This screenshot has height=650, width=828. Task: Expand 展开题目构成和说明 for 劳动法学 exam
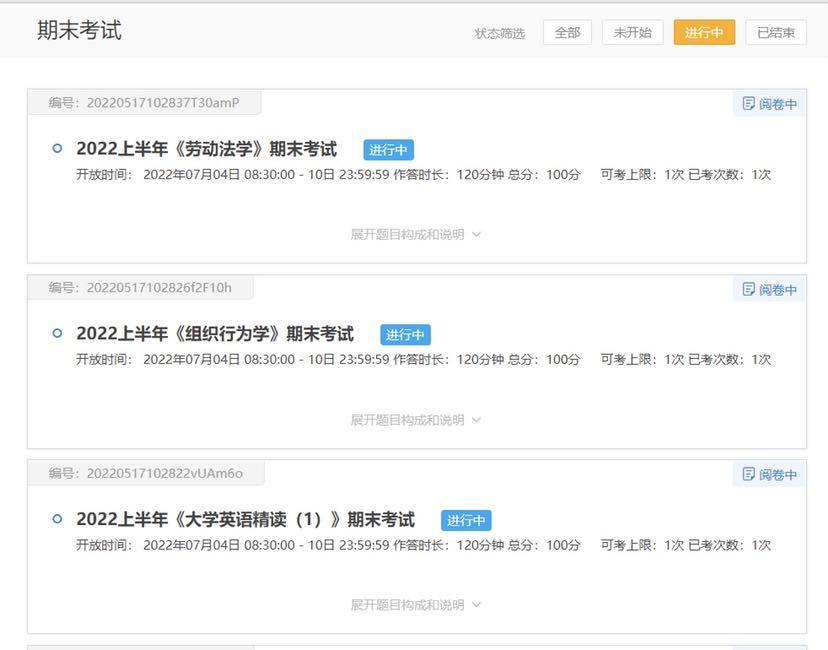tap(415, 234)
